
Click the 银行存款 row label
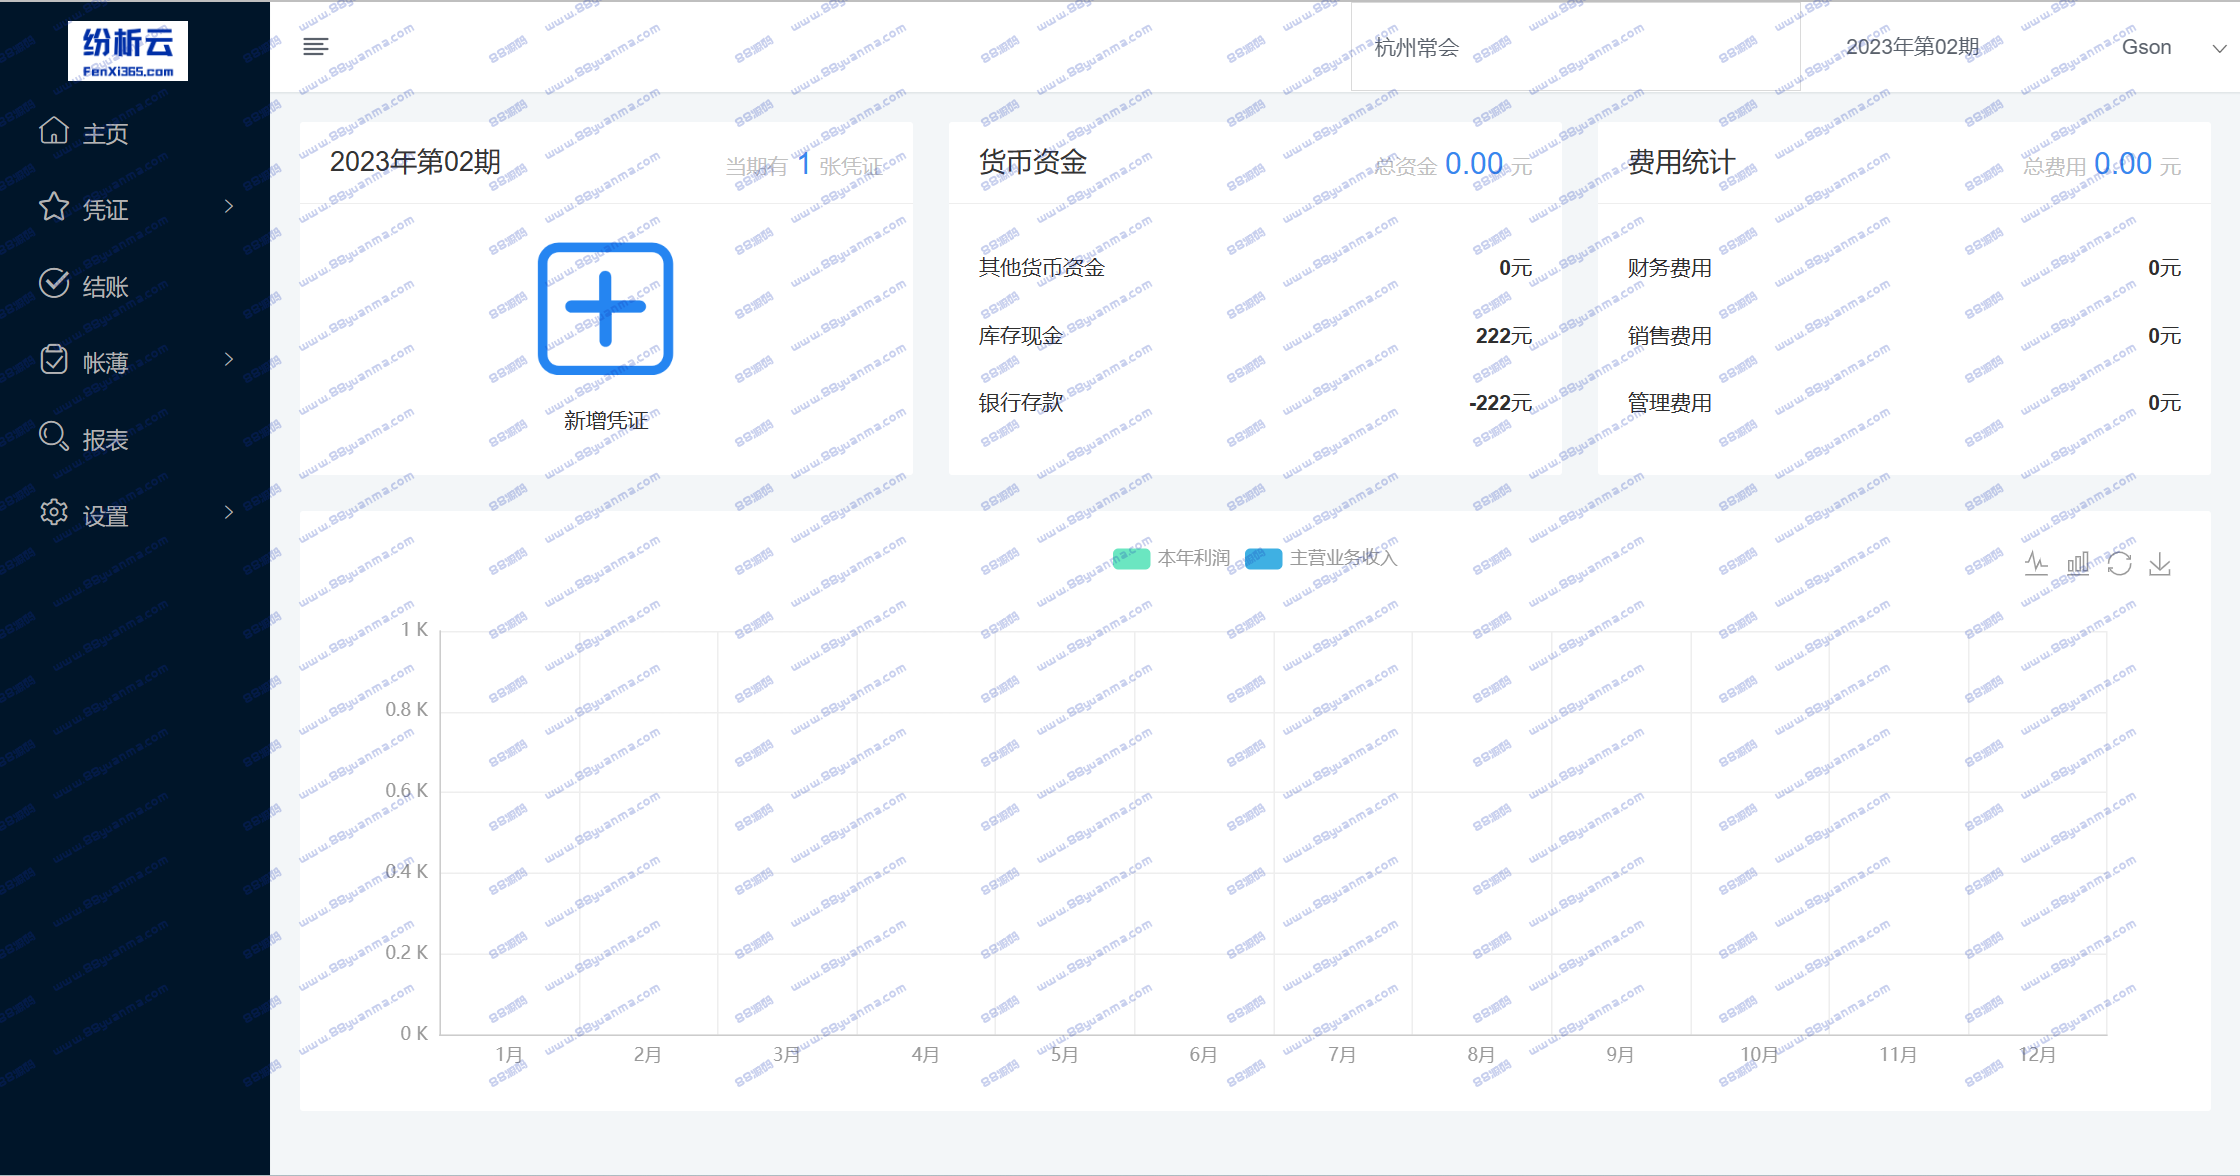pos(1021,403)
